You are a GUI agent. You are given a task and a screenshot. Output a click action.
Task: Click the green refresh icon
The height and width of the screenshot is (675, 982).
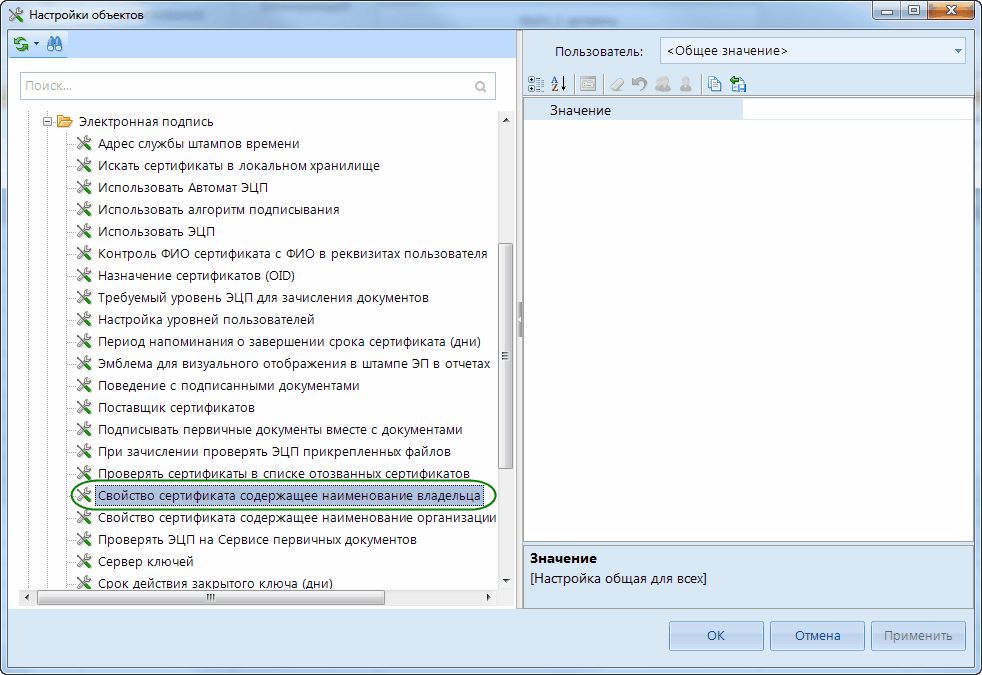coord(21,44)
